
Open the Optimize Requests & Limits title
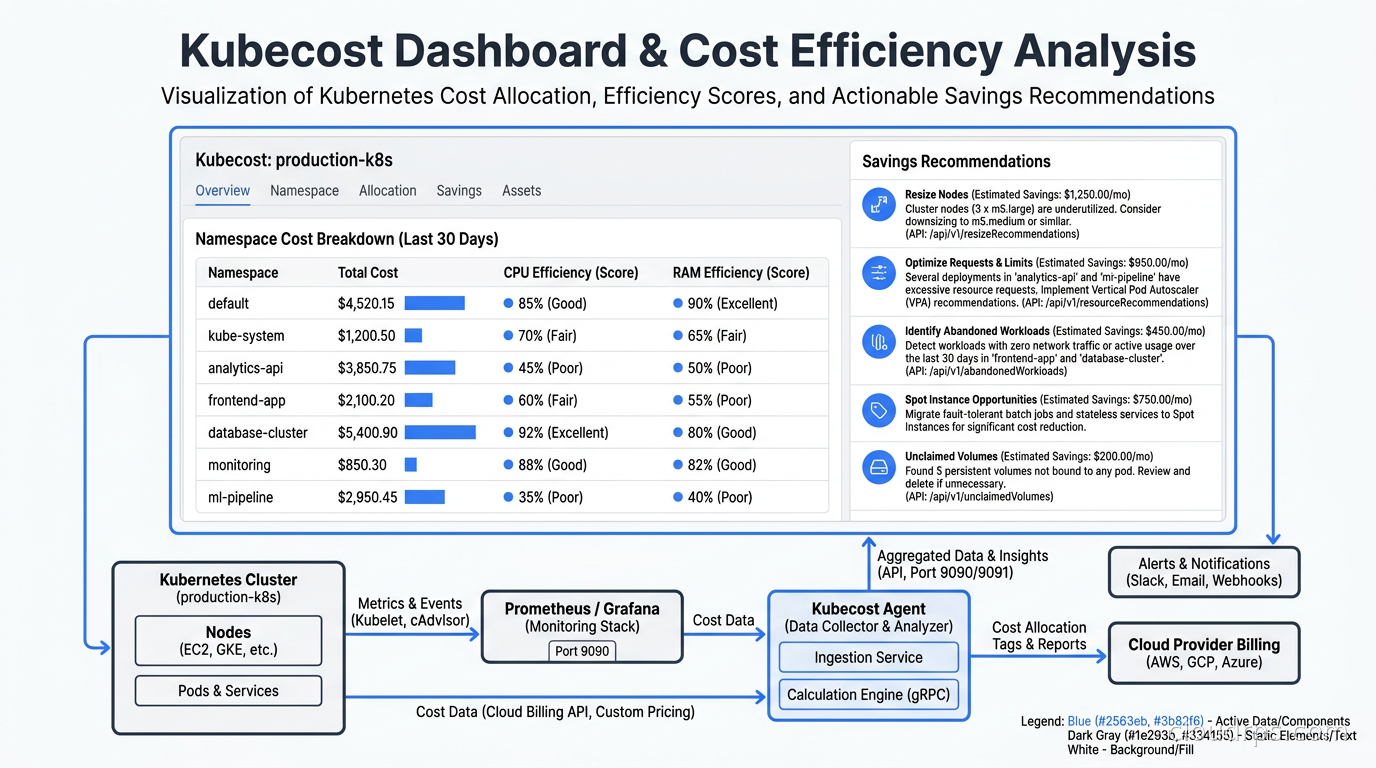969,263
